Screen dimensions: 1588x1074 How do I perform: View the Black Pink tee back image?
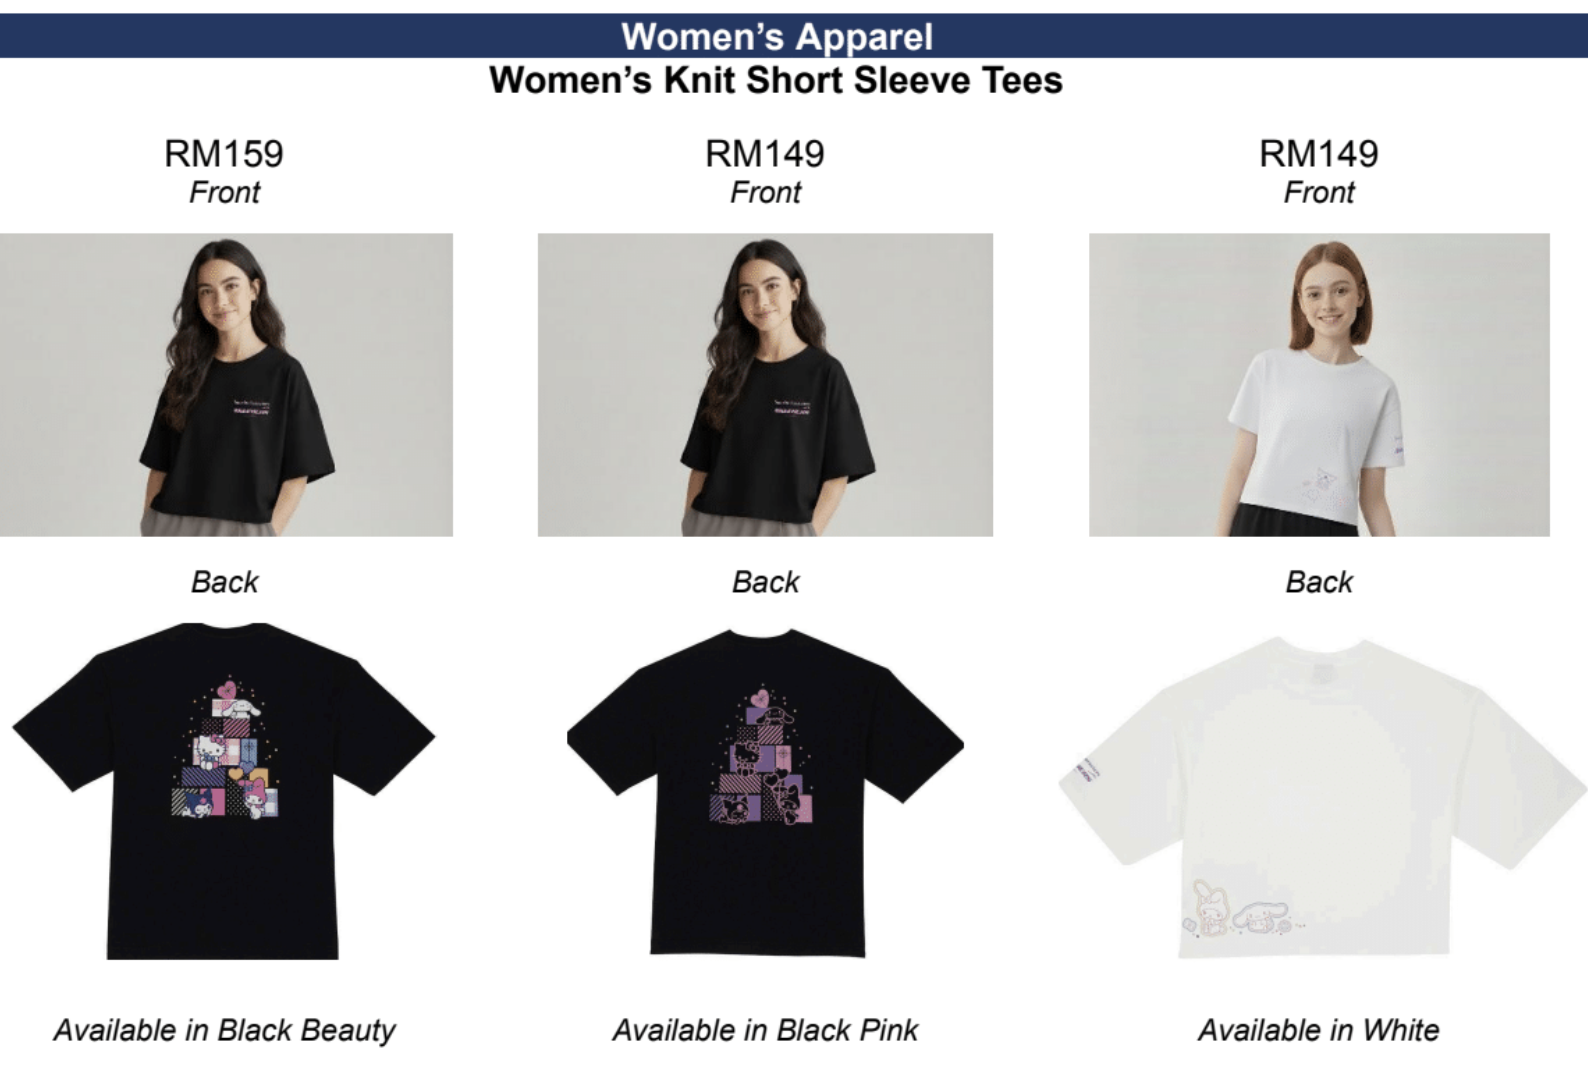pos(765,793)
